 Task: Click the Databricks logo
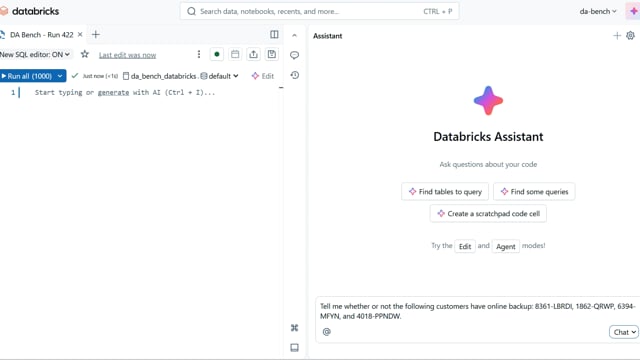pos(30,11)
